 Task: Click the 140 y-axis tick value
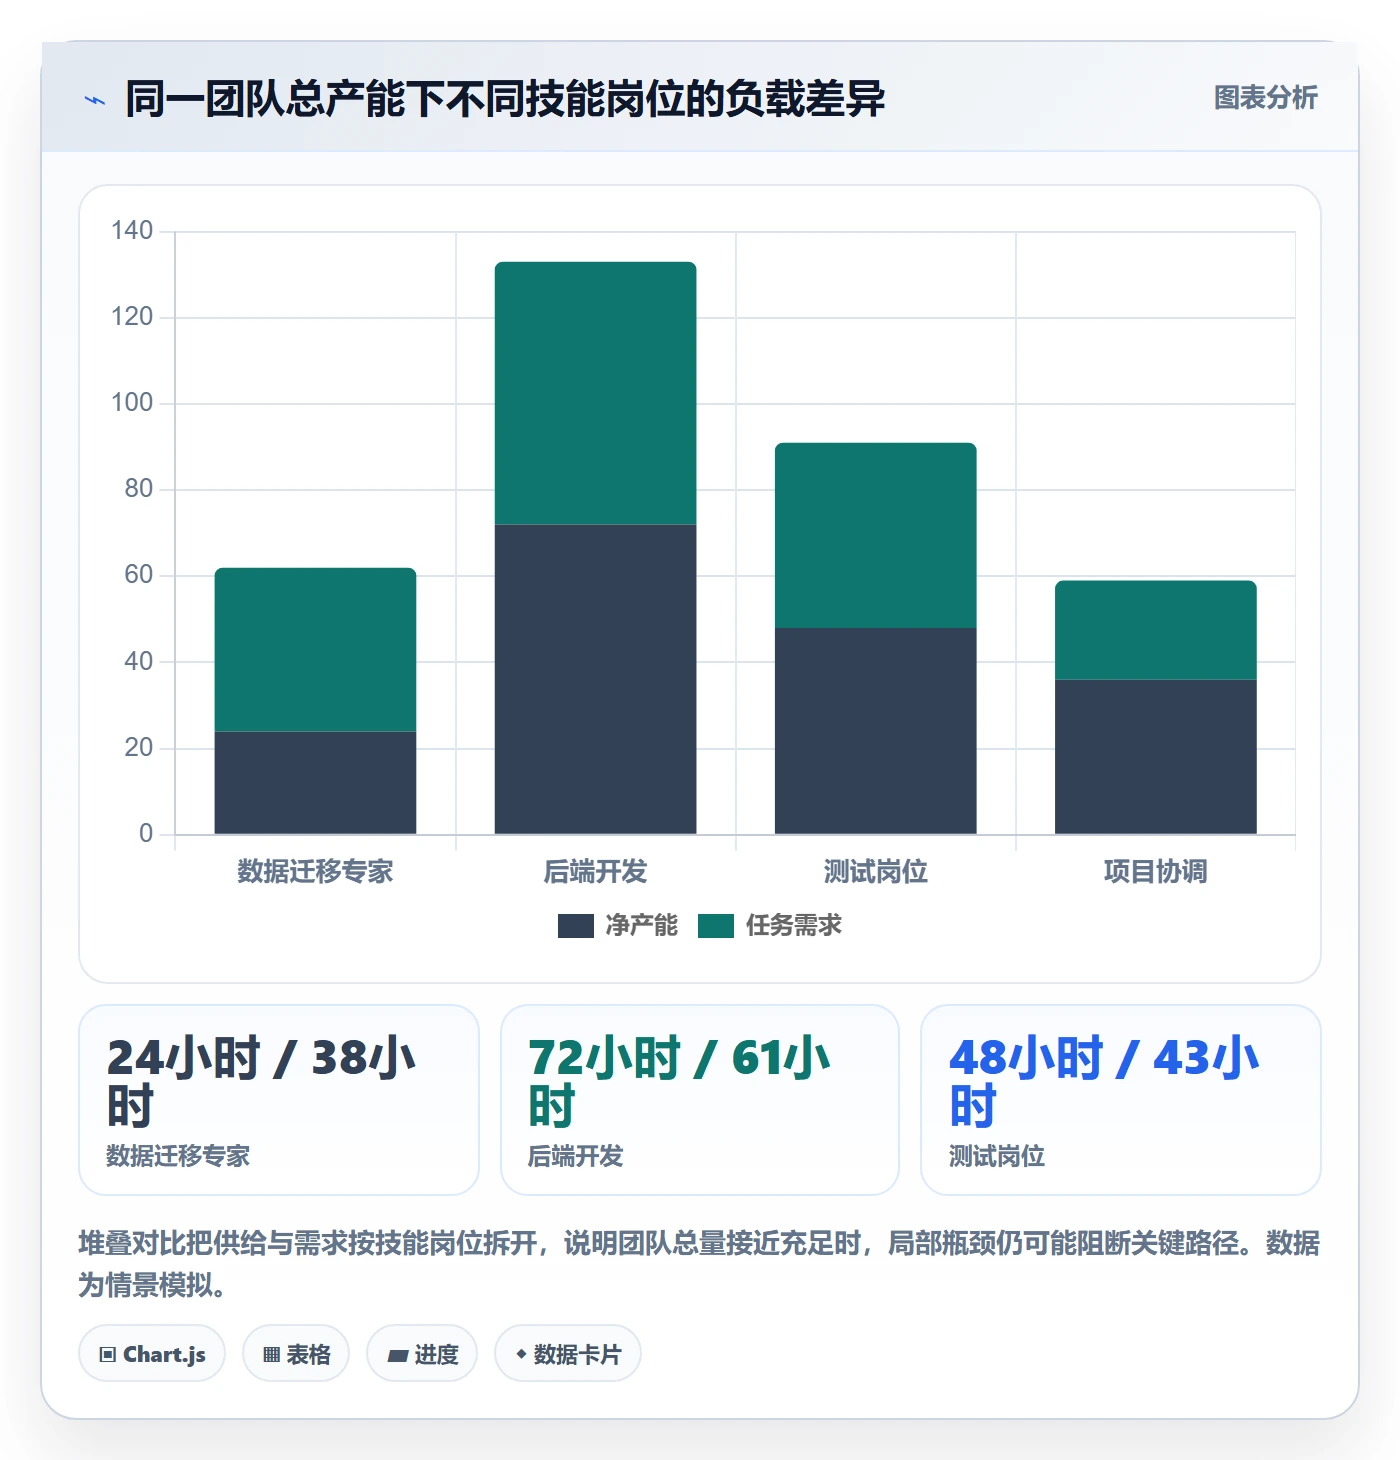(x=132, y=231)
